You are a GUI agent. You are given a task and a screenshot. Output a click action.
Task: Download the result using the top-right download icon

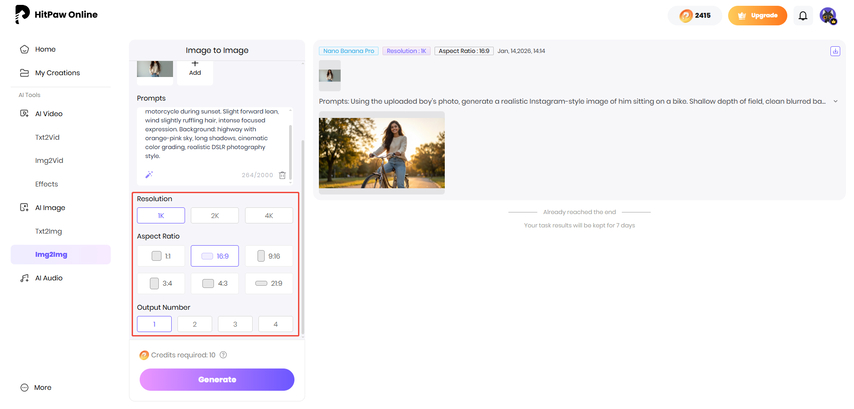pos(835,51)
